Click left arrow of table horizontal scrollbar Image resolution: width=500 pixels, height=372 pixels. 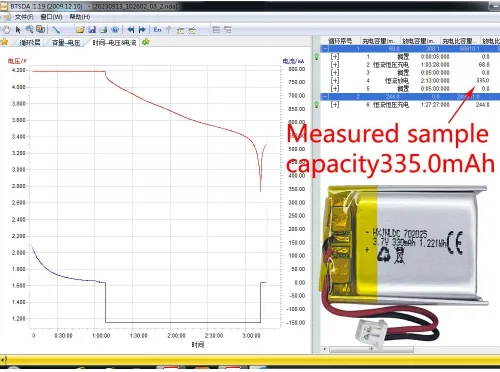(x=325, y=349)
